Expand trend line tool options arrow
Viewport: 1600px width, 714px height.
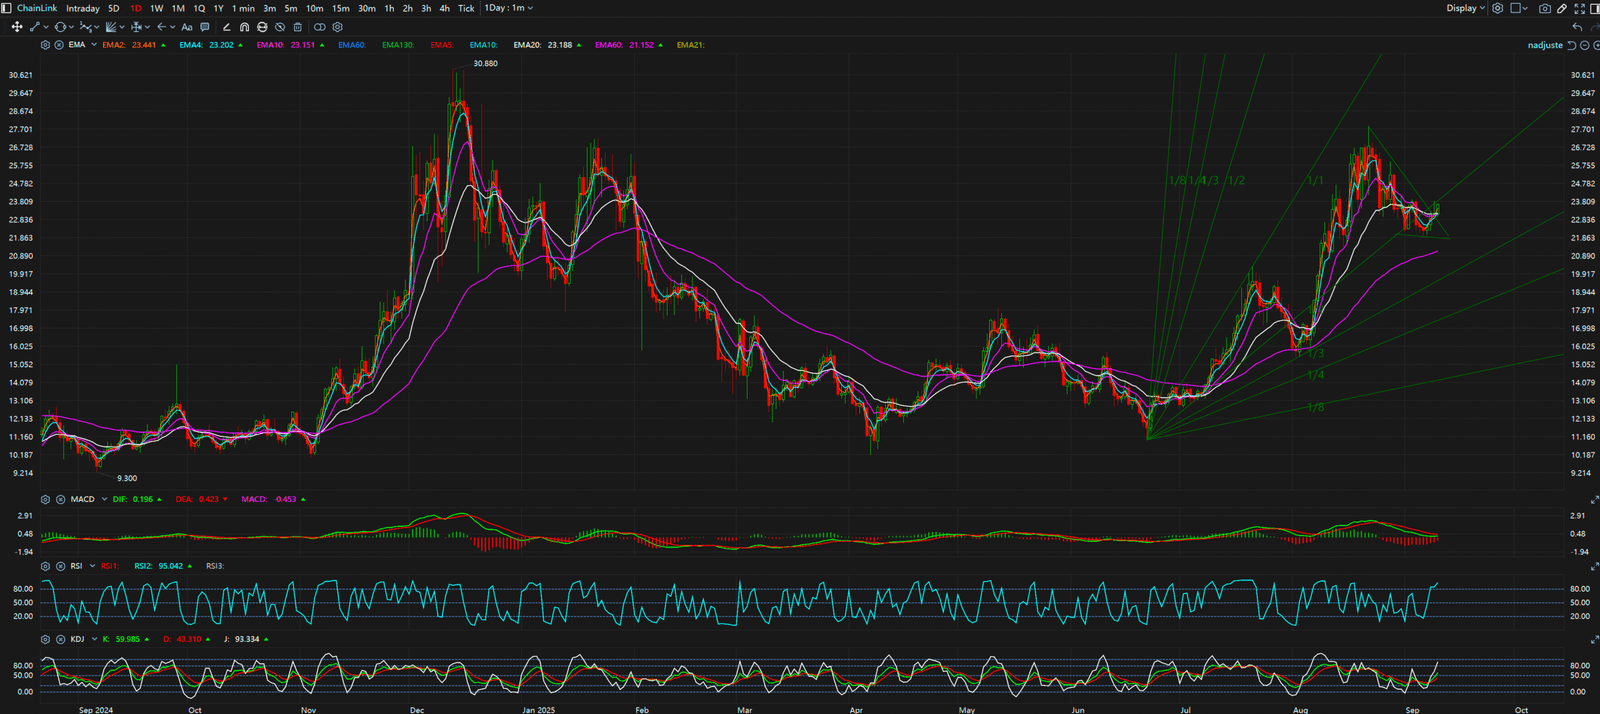click(x=46, y=27)
